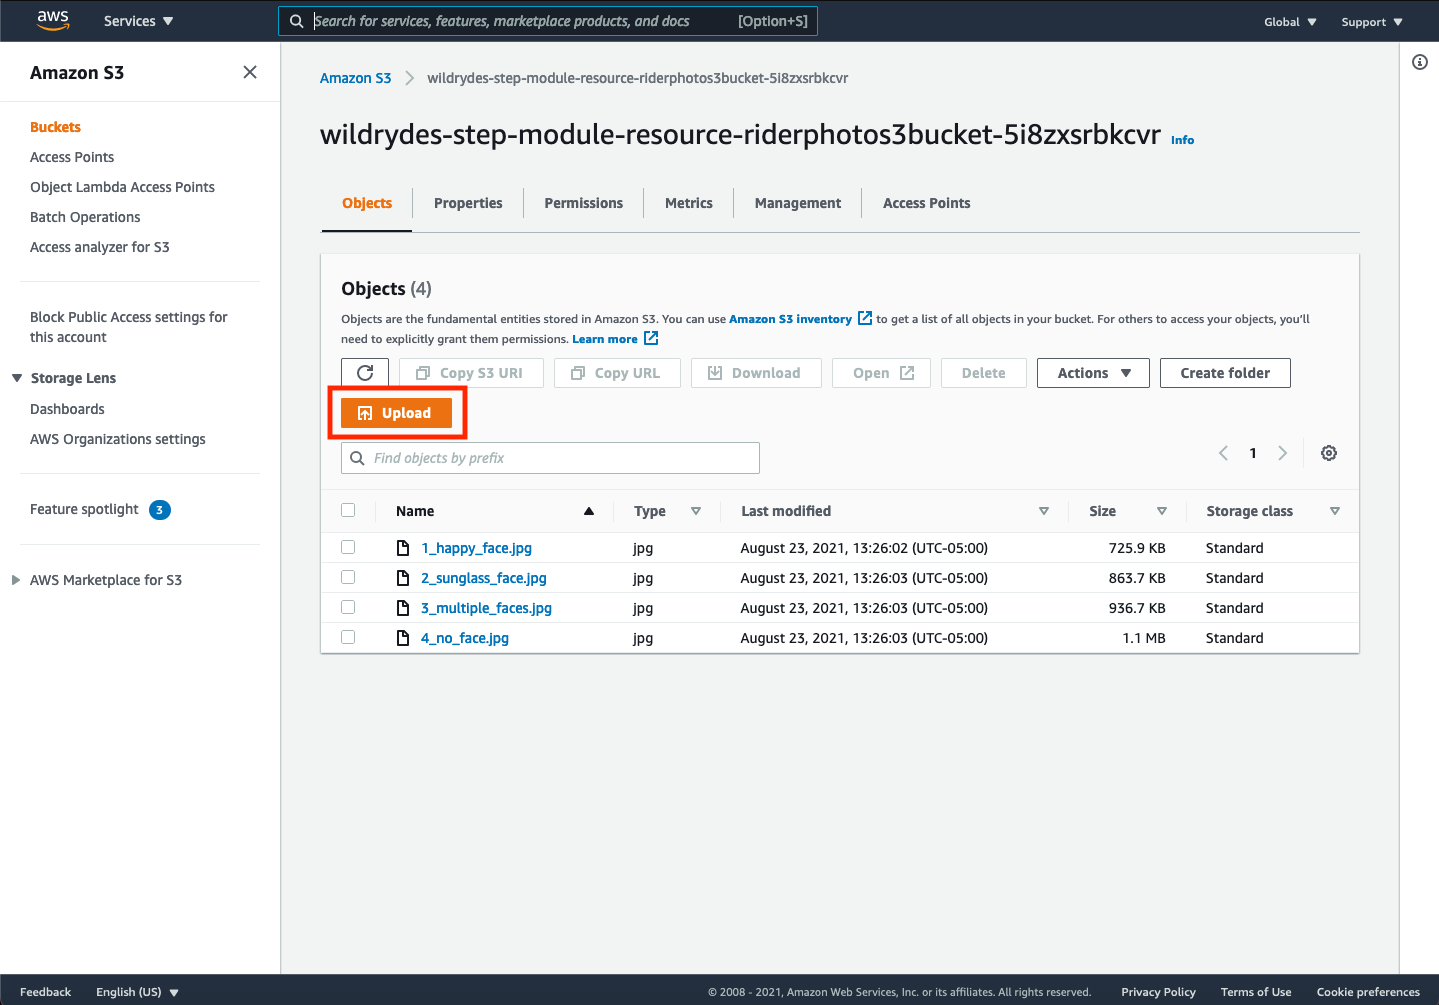1439x1005 pixels.
Task: Check the box next to 3_multiple_faces.jpg
Action: 348,607
